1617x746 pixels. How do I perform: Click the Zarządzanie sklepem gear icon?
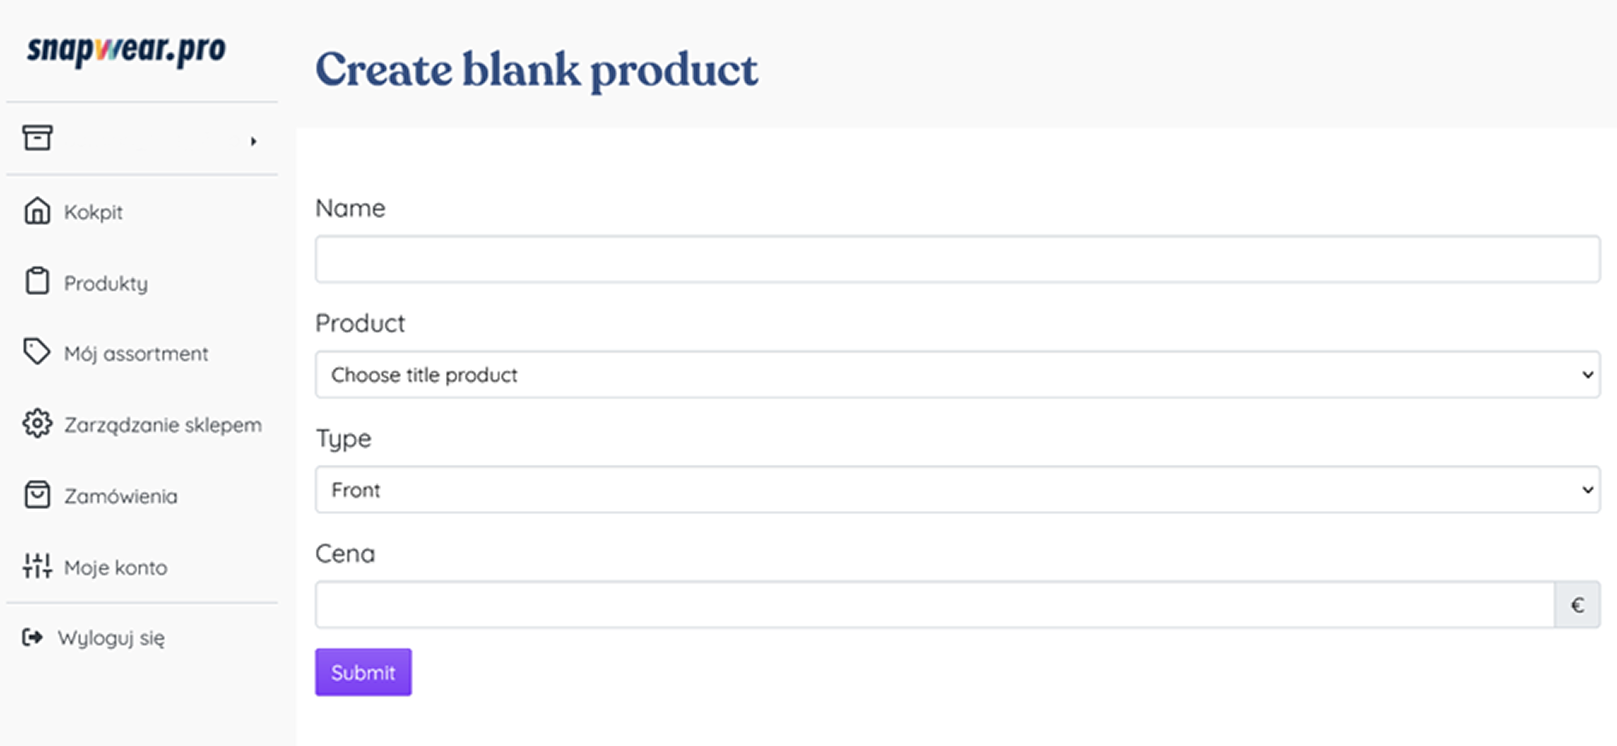(x=37, y=424)
